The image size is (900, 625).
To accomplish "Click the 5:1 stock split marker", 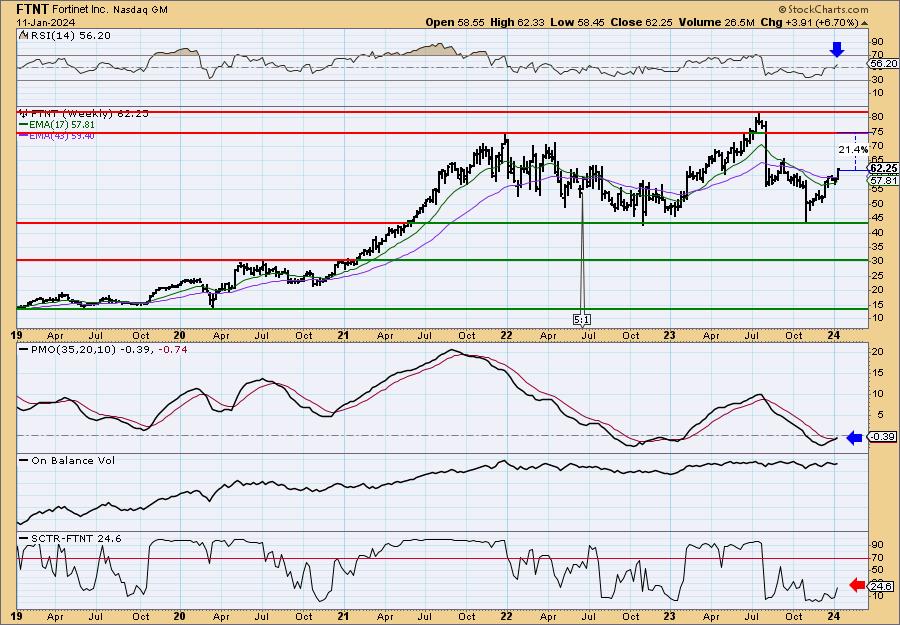I will 581,319.
